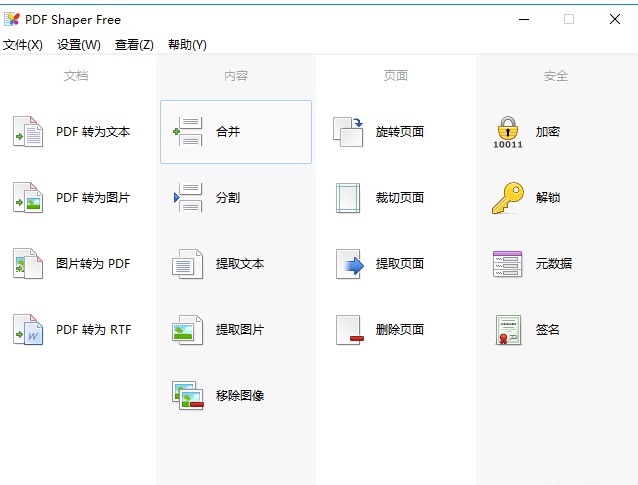Click the PDF Shaper Free title text

point(73,20)
